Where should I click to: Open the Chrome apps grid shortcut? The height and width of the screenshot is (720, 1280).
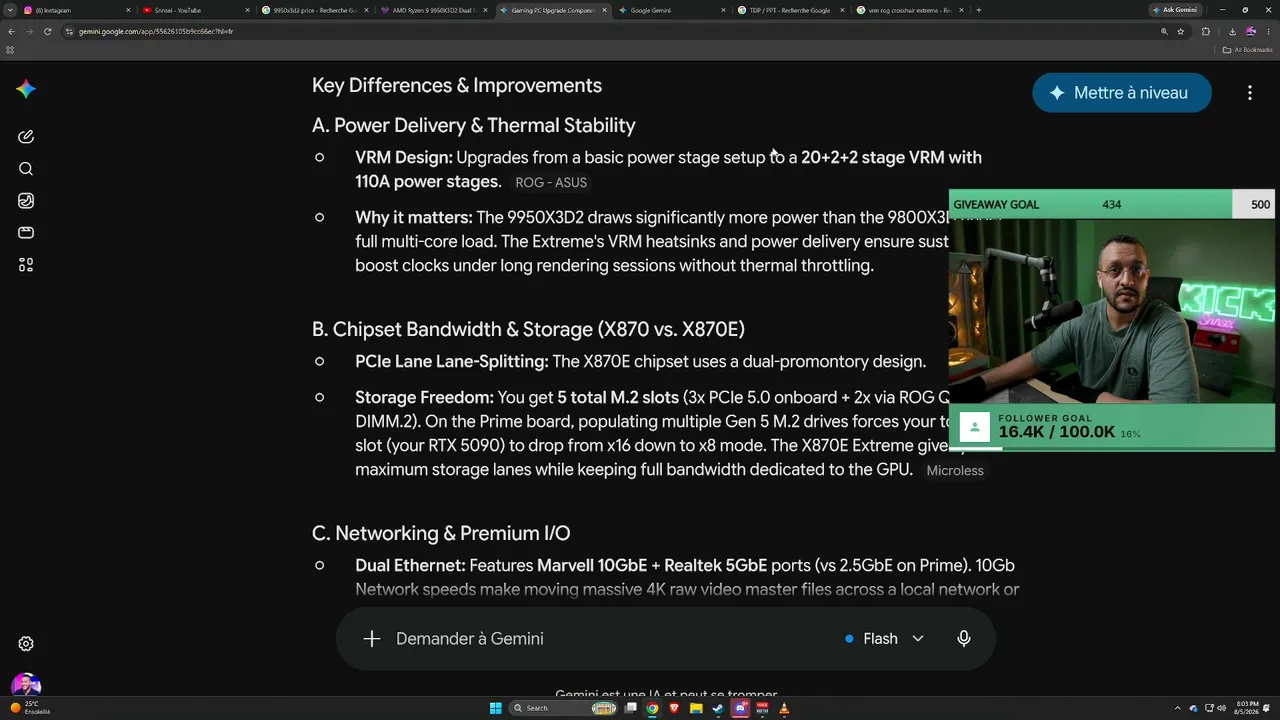point(11,49)
